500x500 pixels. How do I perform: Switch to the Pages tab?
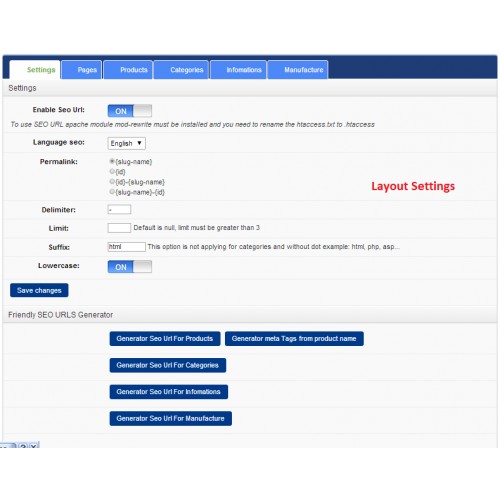click(82, 70)
